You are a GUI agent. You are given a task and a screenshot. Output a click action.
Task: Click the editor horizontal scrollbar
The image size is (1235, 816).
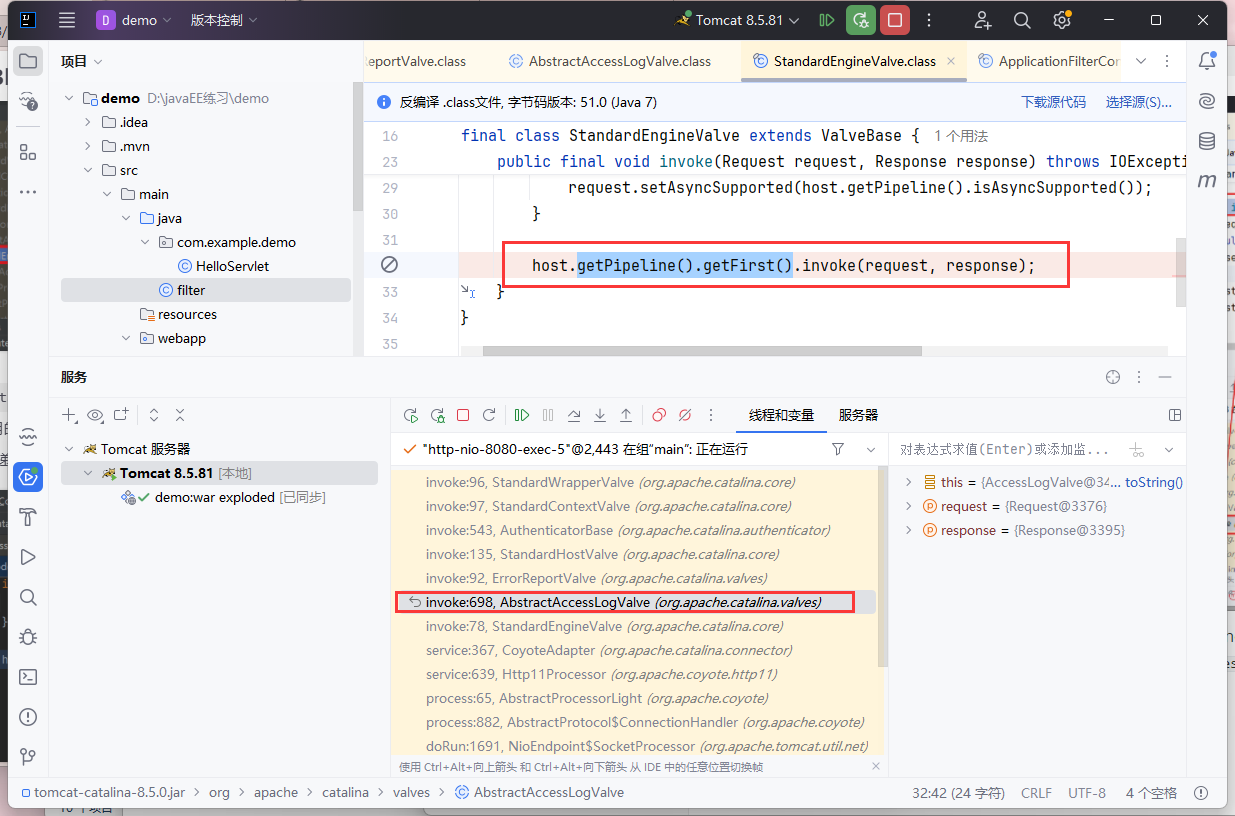pyautogui.click(x=700, y=351)
